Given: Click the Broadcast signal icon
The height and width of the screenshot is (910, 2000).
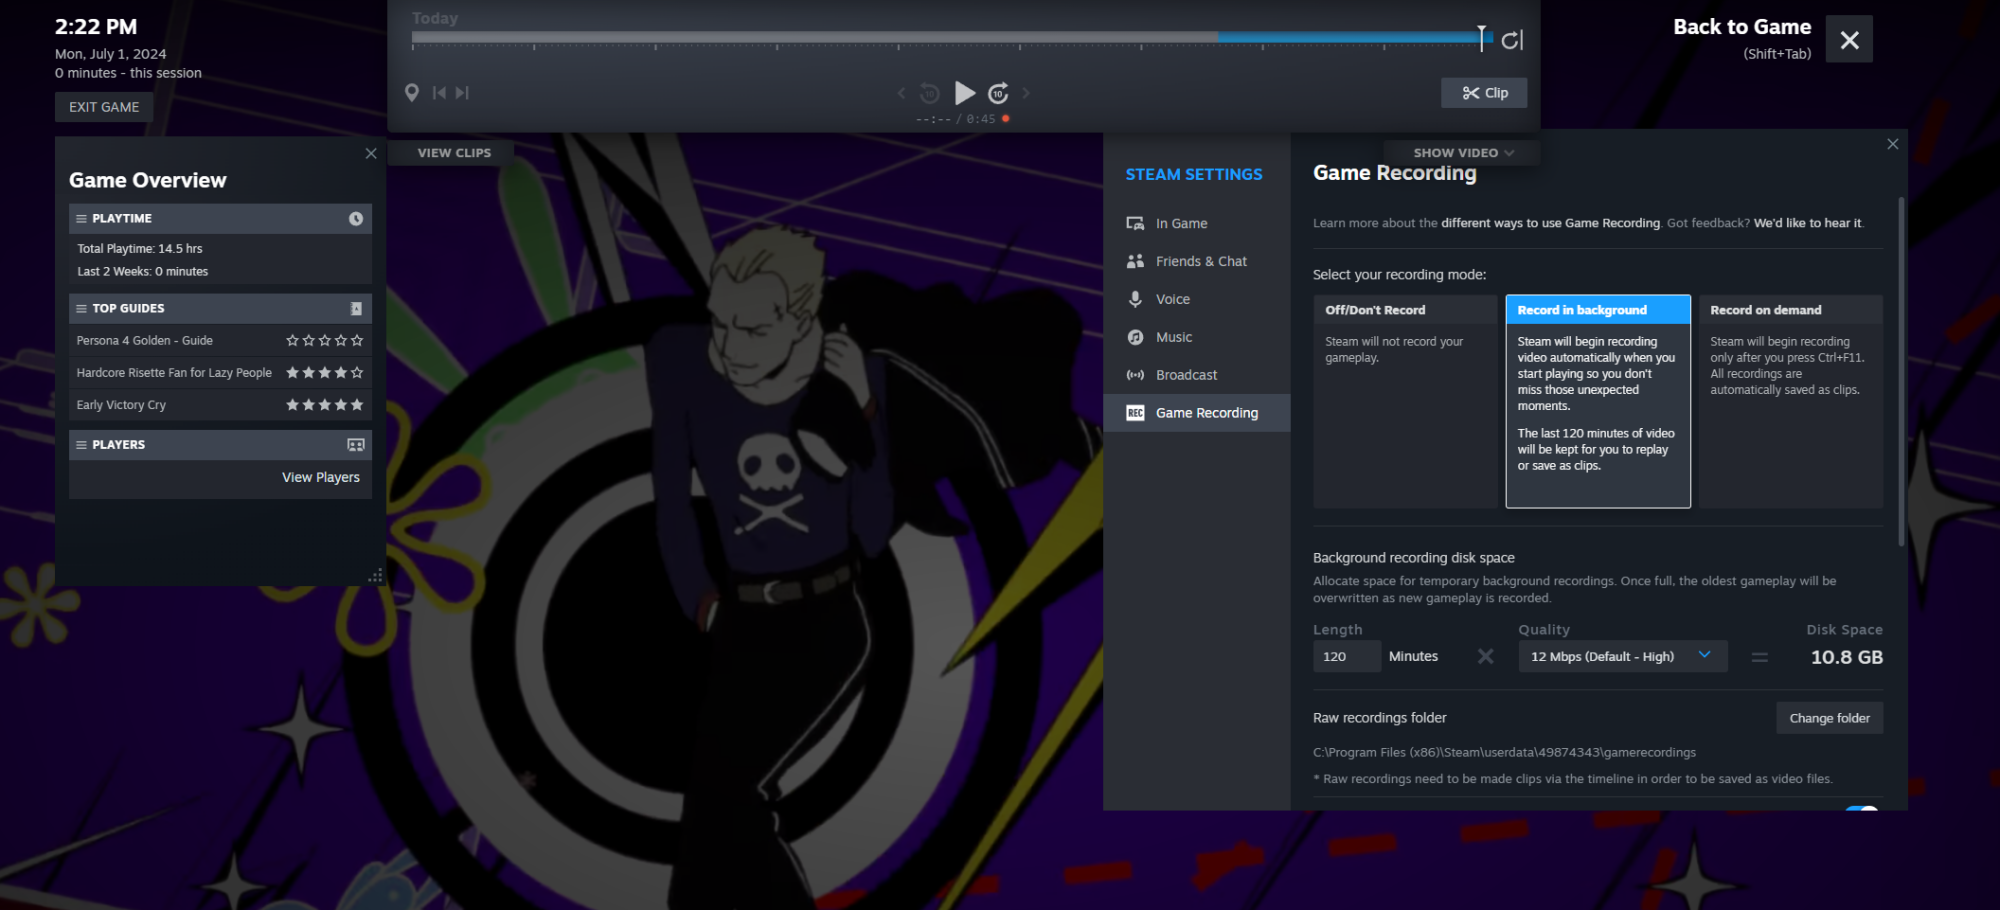Looking at the screenshot, I should (1135, 376).
